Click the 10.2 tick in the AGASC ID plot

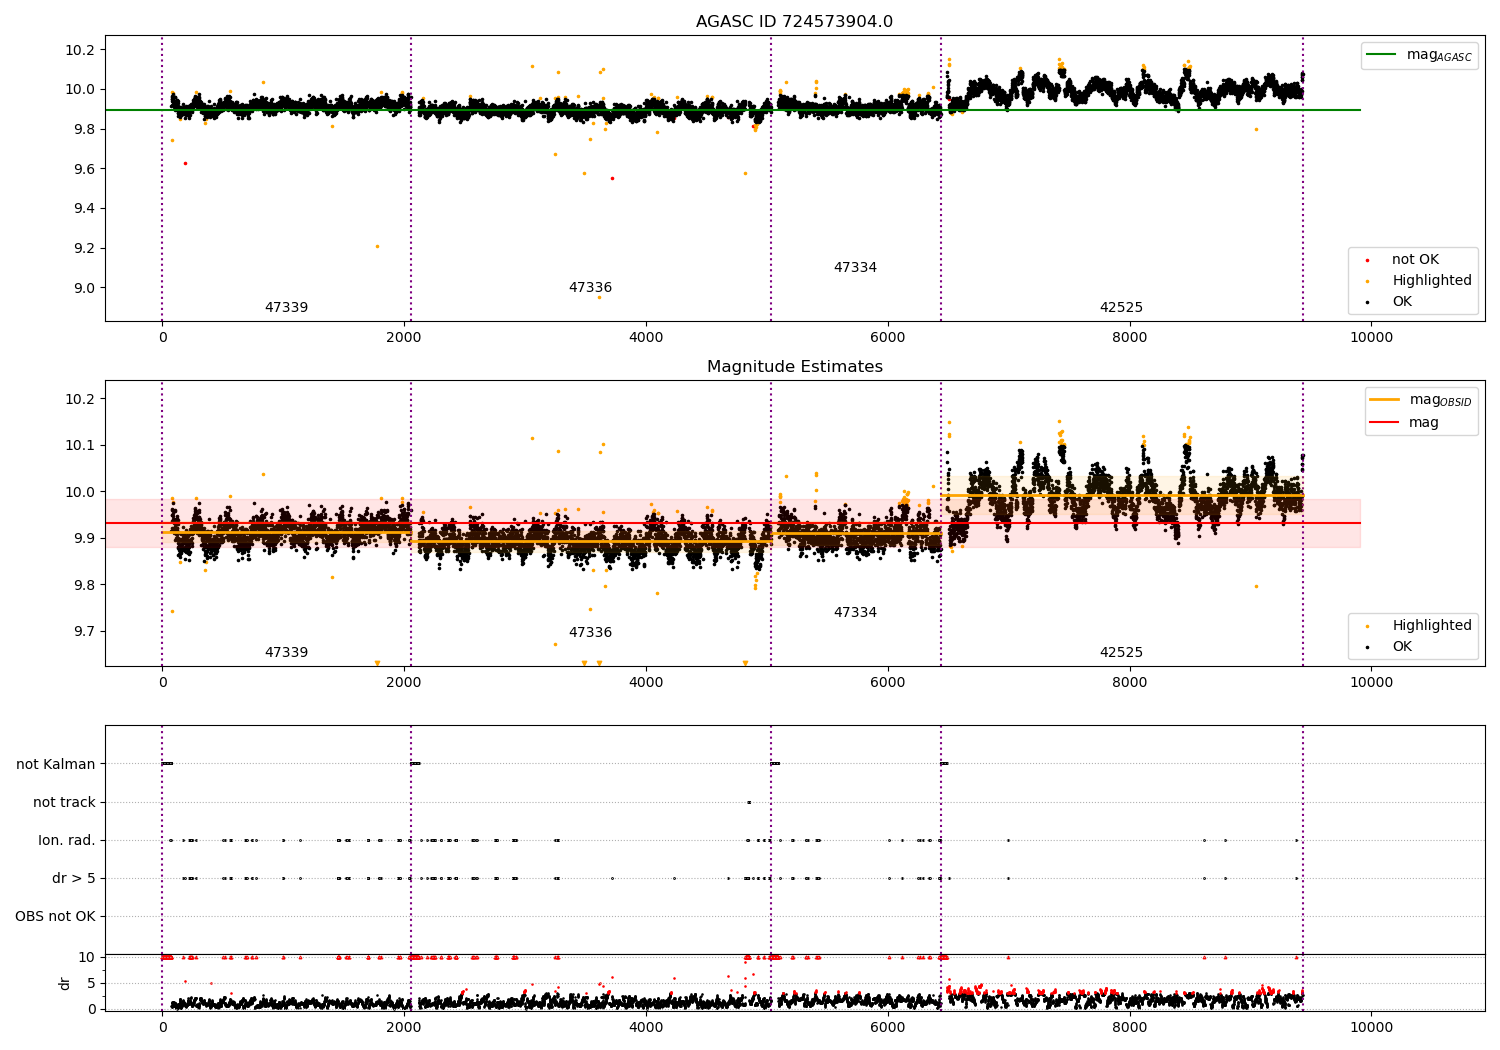point(79,50)
